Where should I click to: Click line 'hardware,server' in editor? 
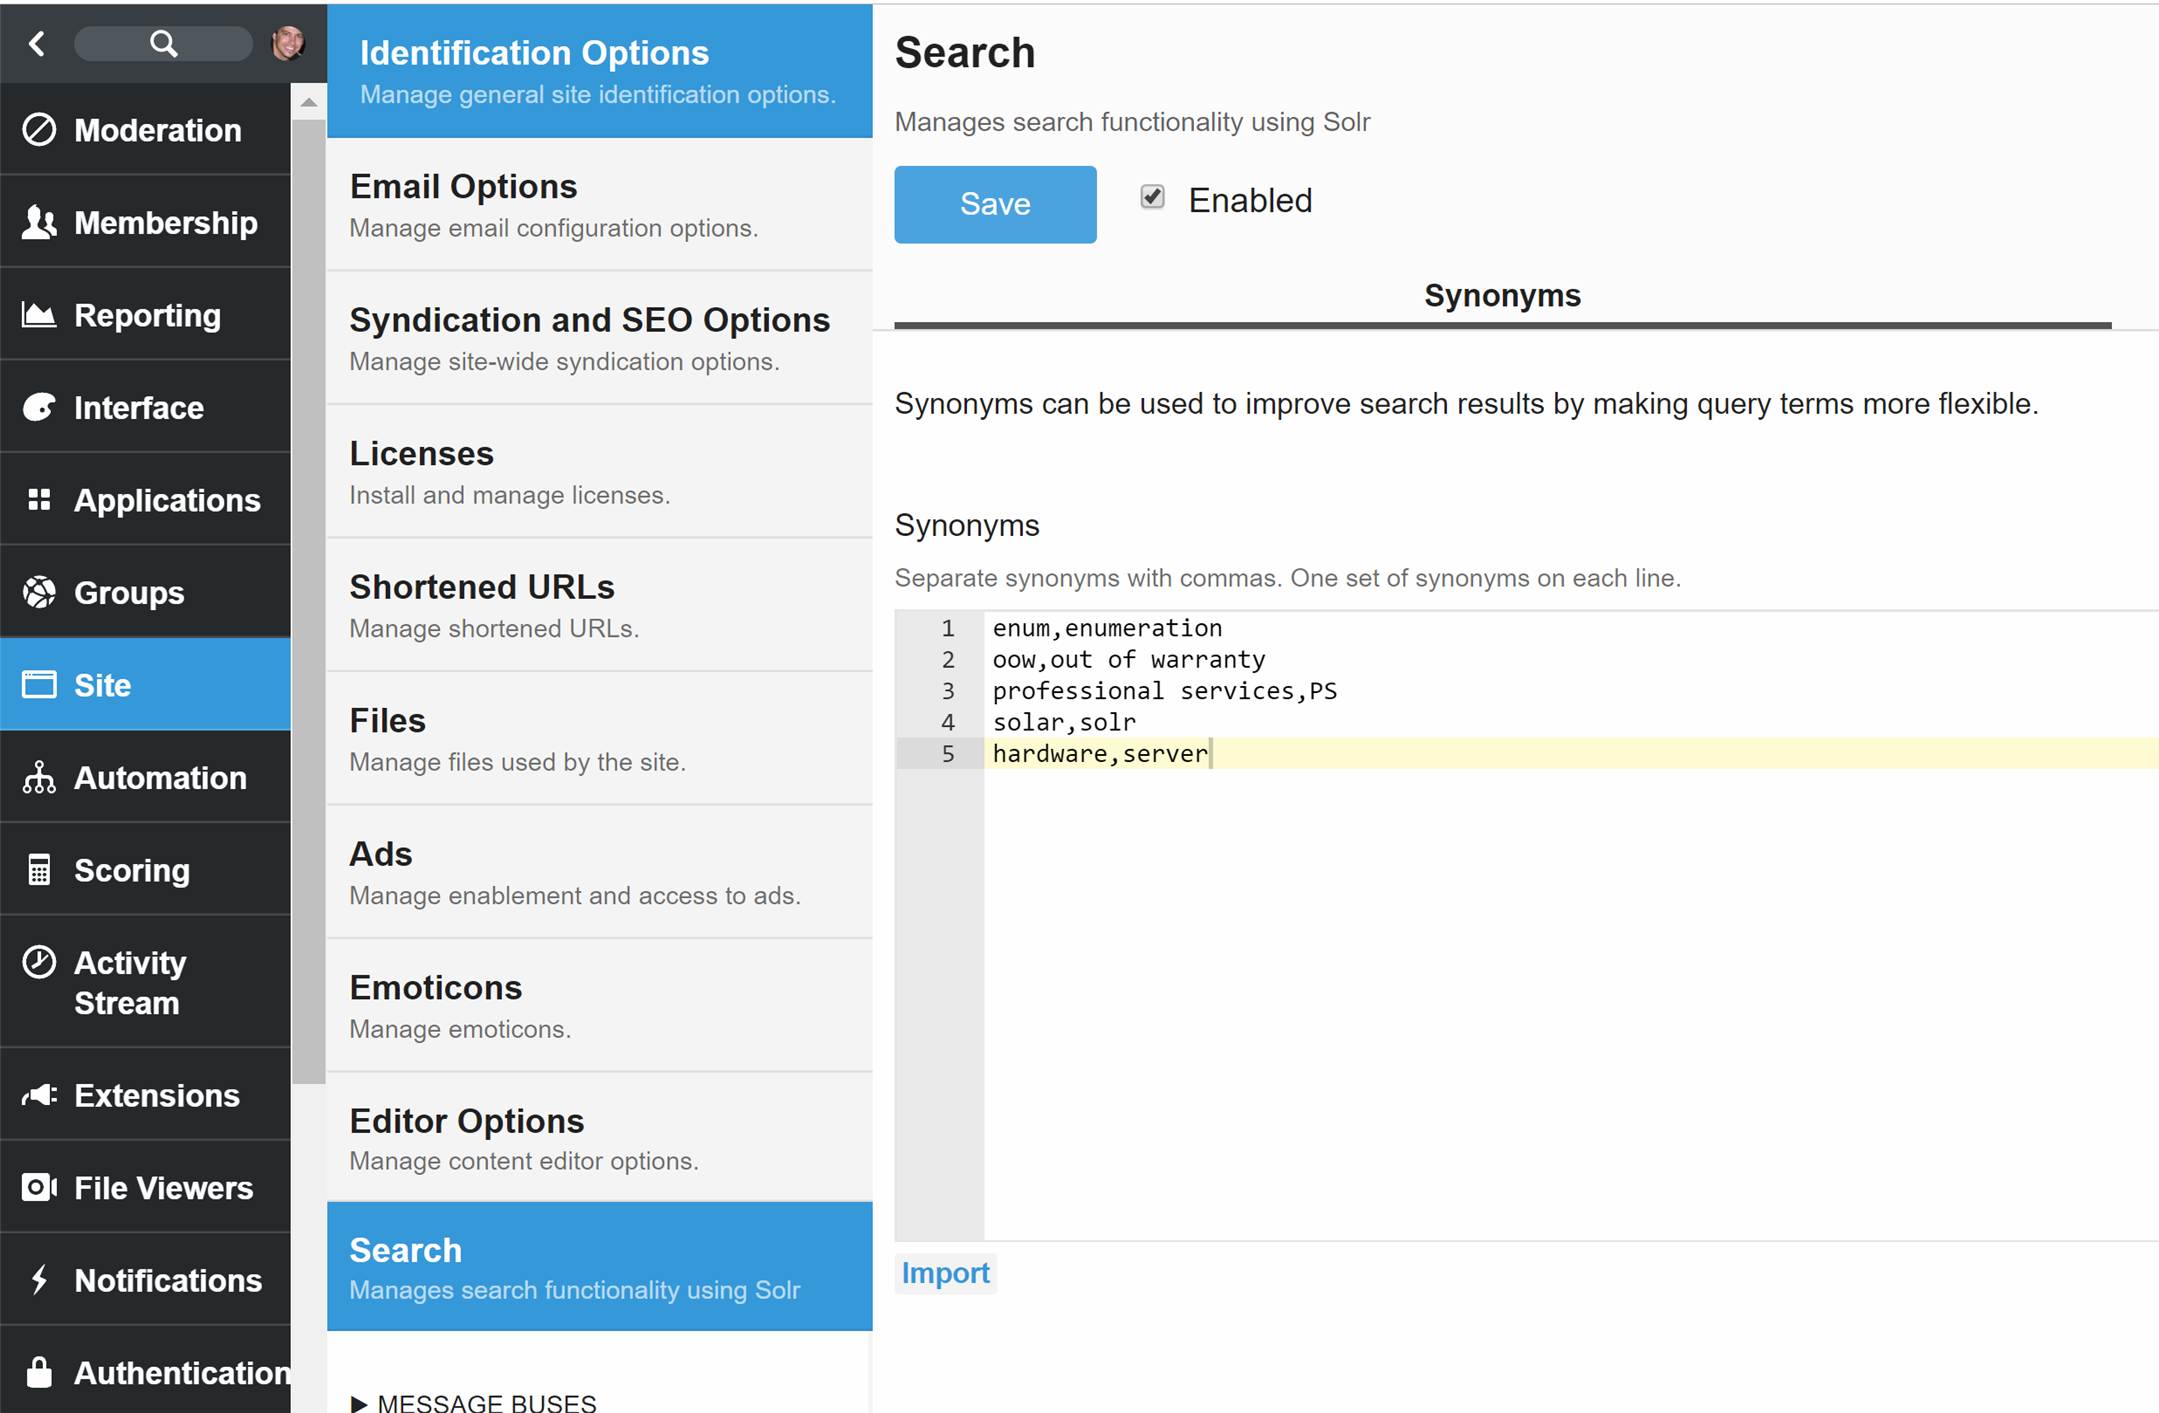click(x=1100, y=753)
